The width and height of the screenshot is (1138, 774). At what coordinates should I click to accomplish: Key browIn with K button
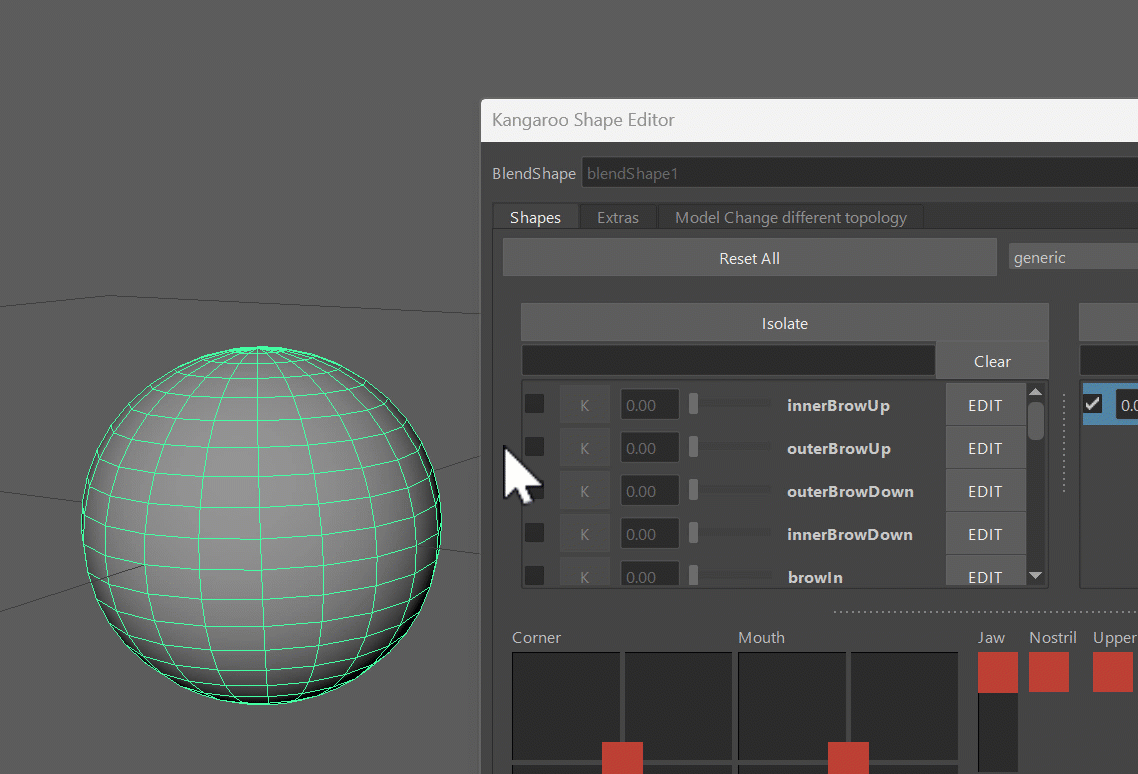point(584,574)
